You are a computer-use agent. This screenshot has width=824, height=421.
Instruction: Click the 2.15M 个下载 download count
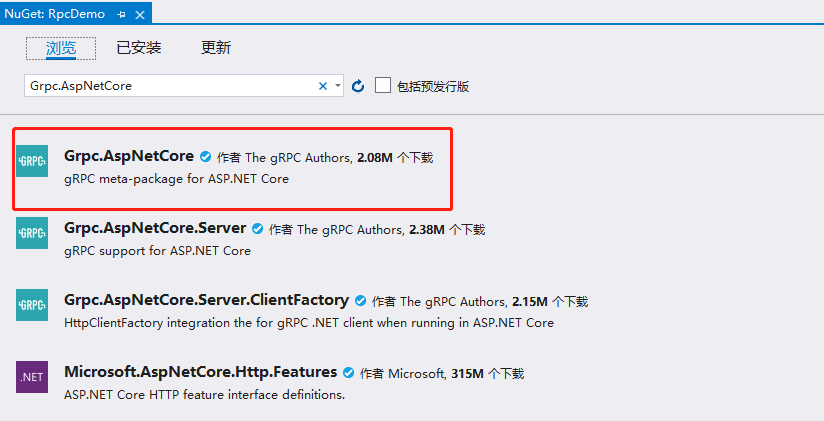pyautogui.click(x=550, y=302)
